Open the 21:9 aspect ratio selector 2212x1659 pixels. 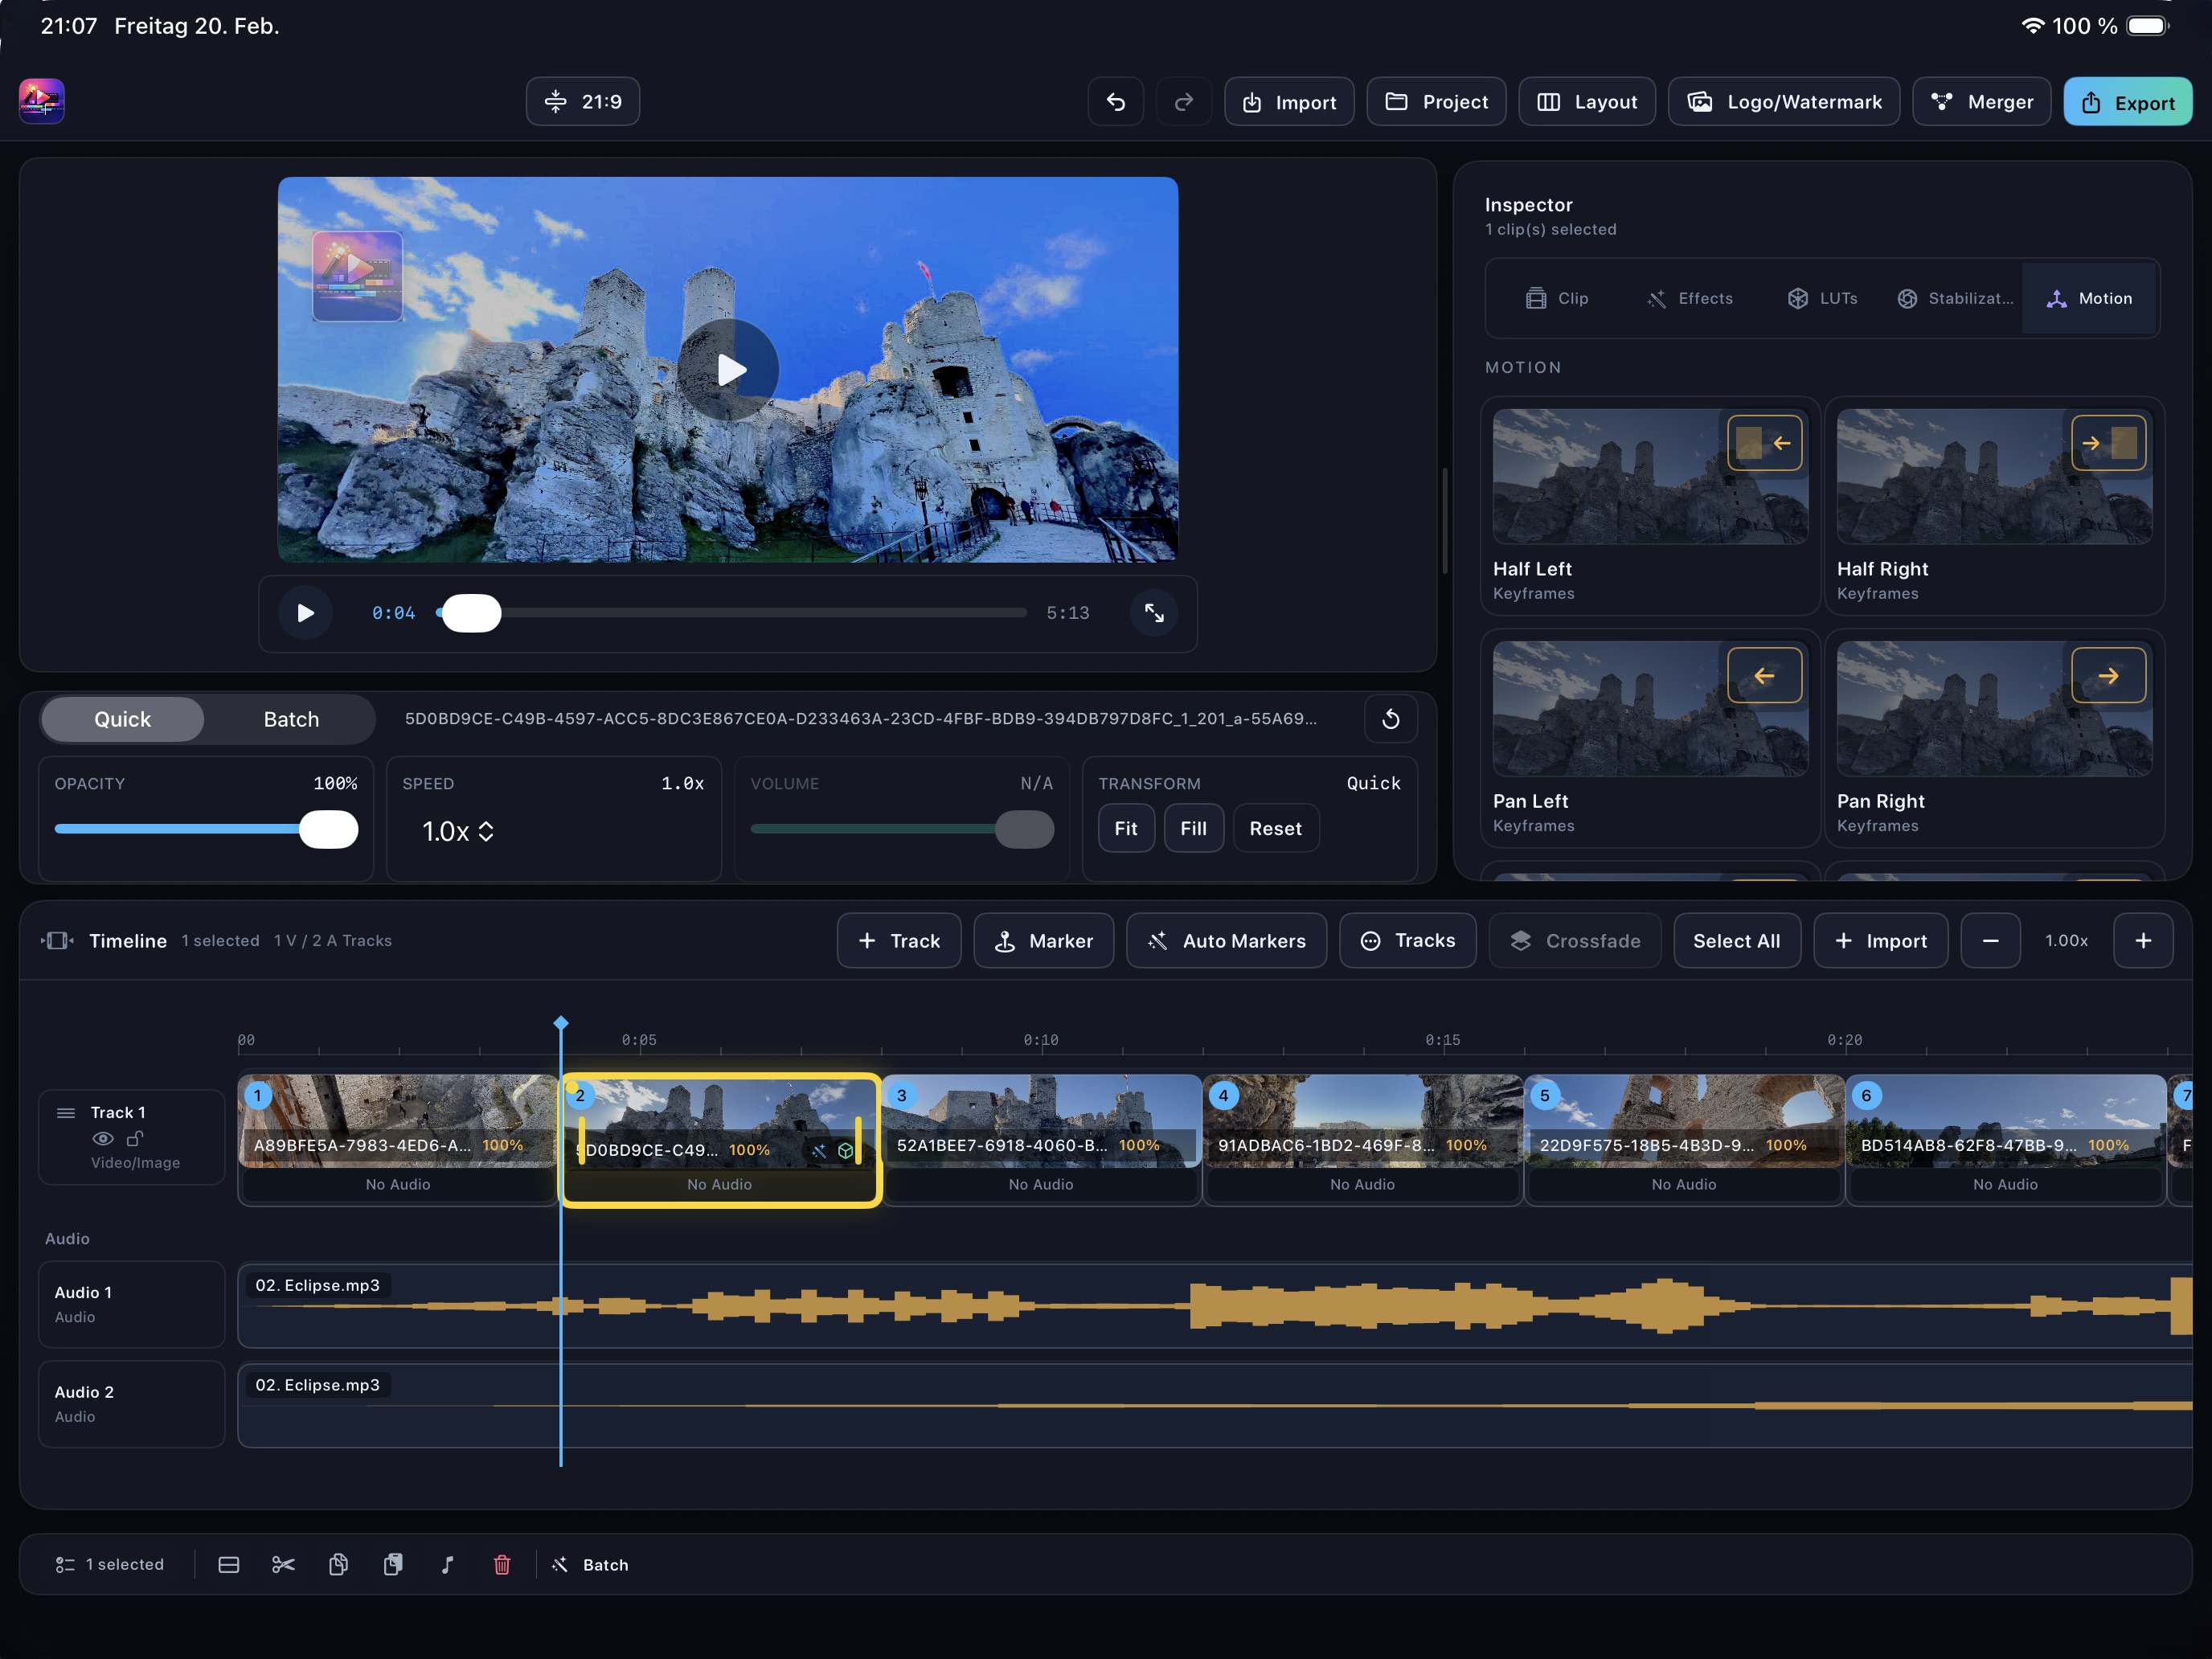pyautogui.click(x=583, y=102)
